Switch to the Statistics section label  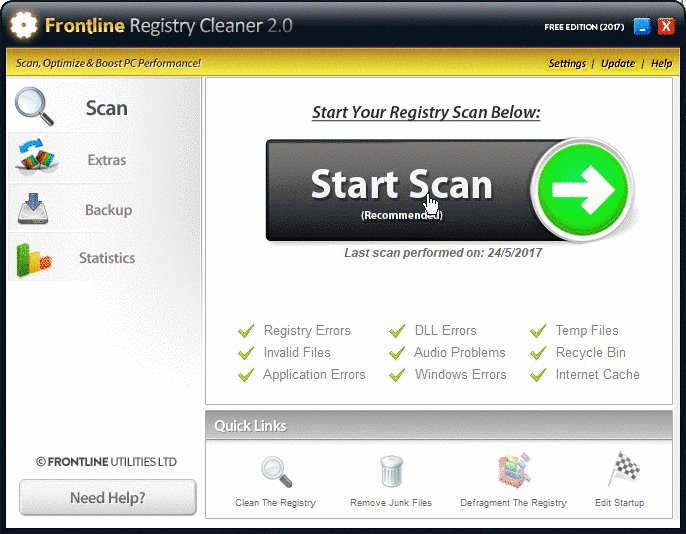[x=107, y=258]
